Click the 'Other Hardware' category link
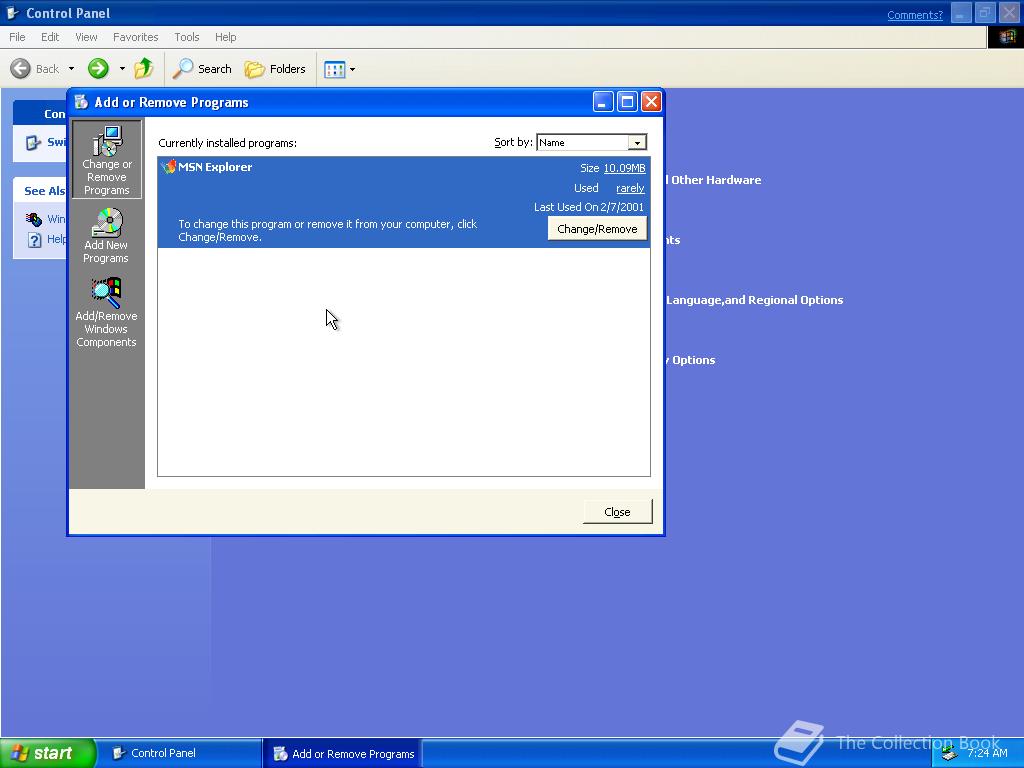The height and width of the screenshot is (768, 1024). 713,180
